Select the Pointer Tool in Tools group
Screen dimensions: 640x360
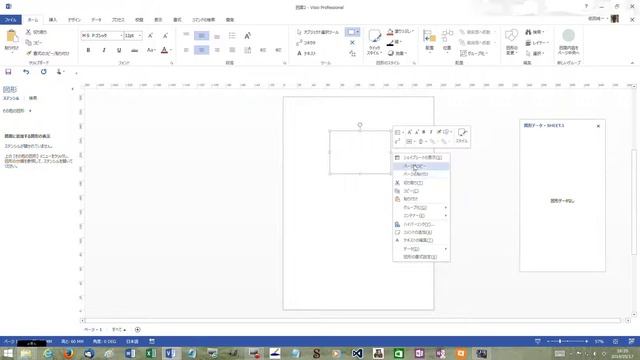point(318,32)
